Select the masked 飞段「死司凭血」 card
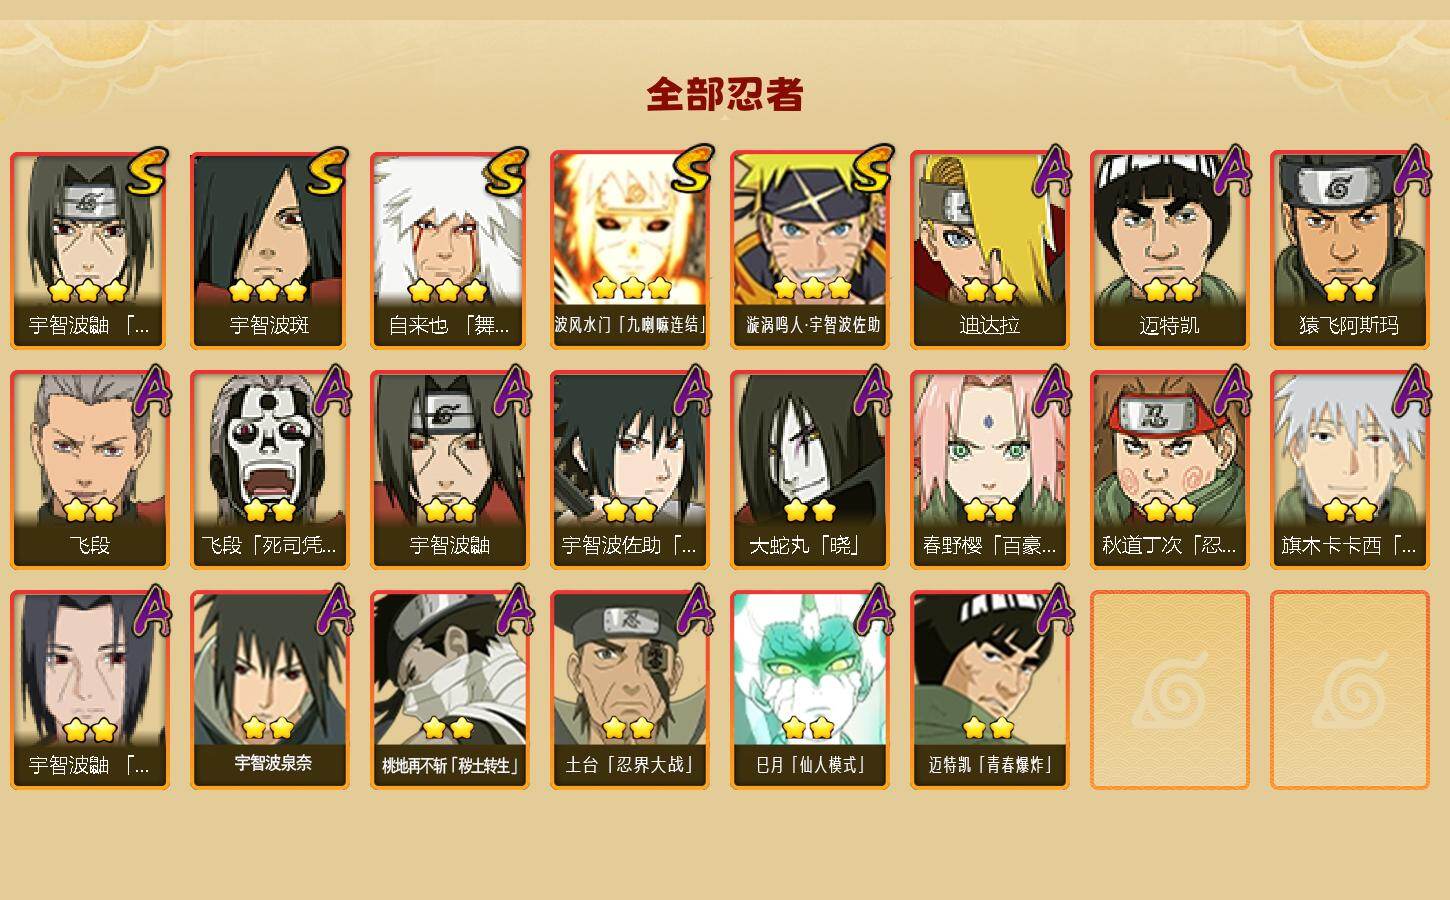1450x900 pixels. point(270,470)
